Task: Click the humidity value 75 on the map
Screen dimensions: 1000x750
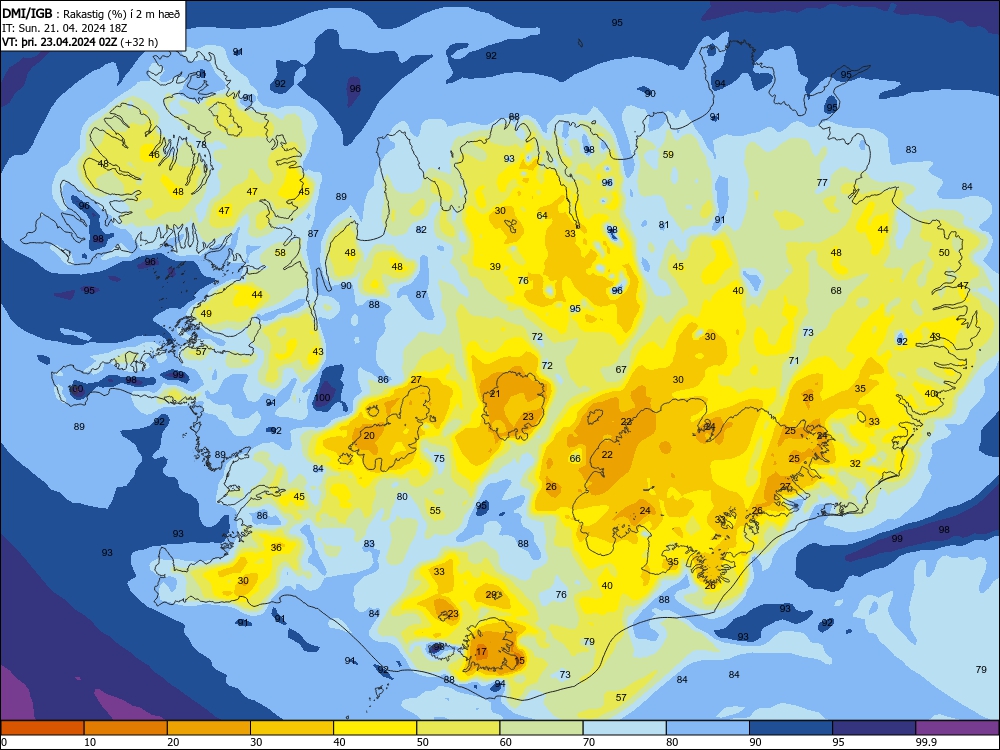Action: pyautogui.click(x=439, y=459)
